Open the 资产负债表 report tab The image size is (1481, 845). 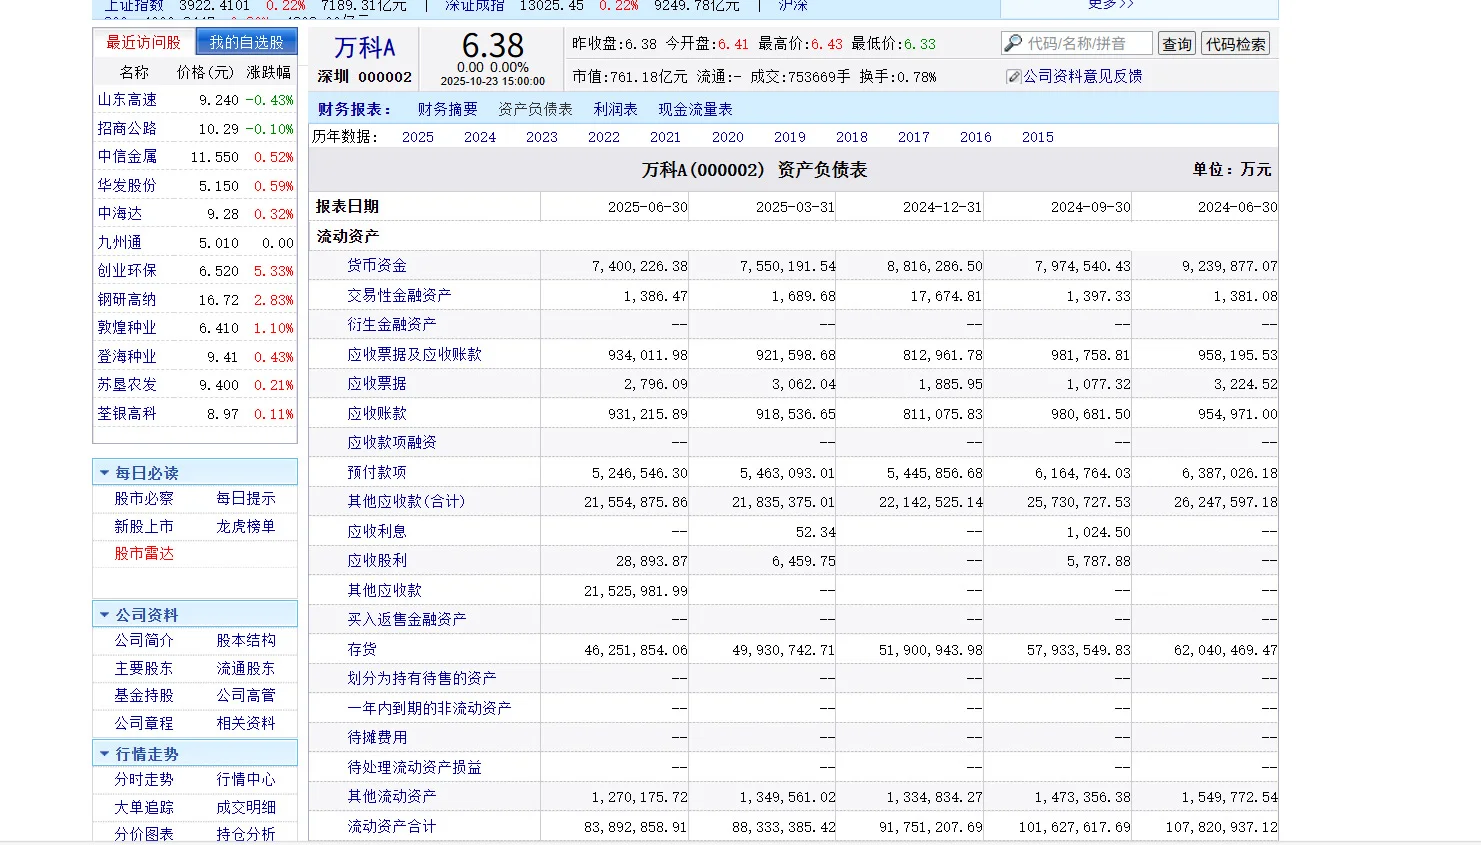[535, 109]
